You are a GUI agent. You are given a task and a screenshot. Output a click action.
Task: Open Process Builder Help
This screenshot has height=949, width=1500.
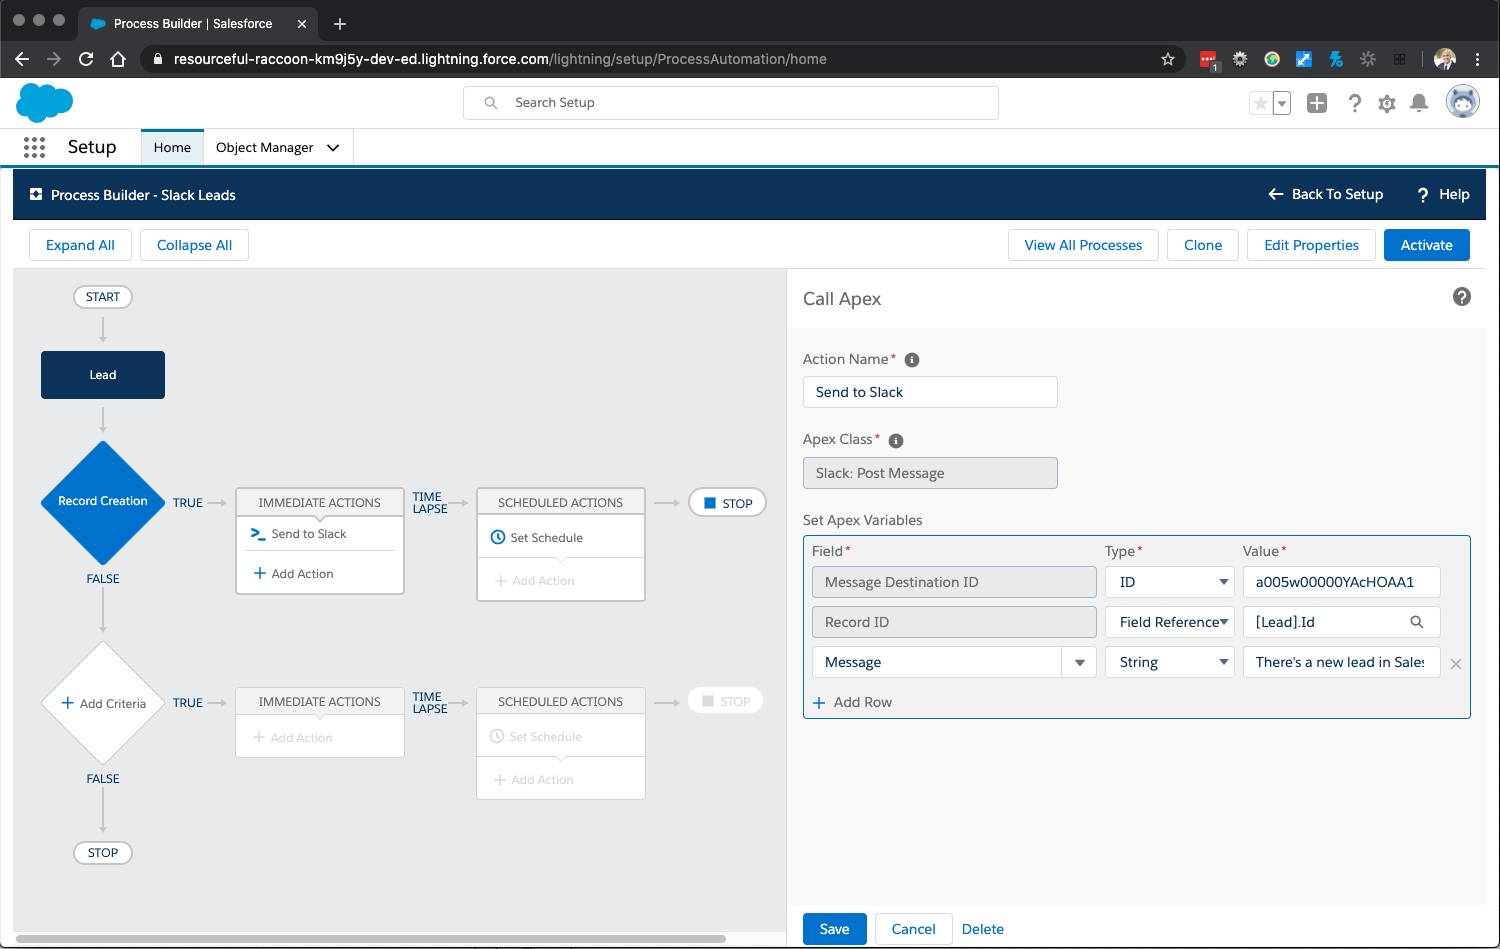1443,194
